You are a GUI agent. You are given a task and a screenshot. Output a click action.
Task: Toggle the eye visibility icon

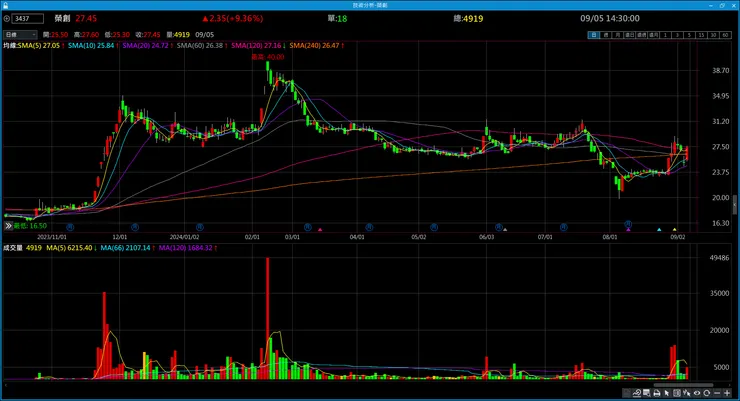tap(697, 393)
